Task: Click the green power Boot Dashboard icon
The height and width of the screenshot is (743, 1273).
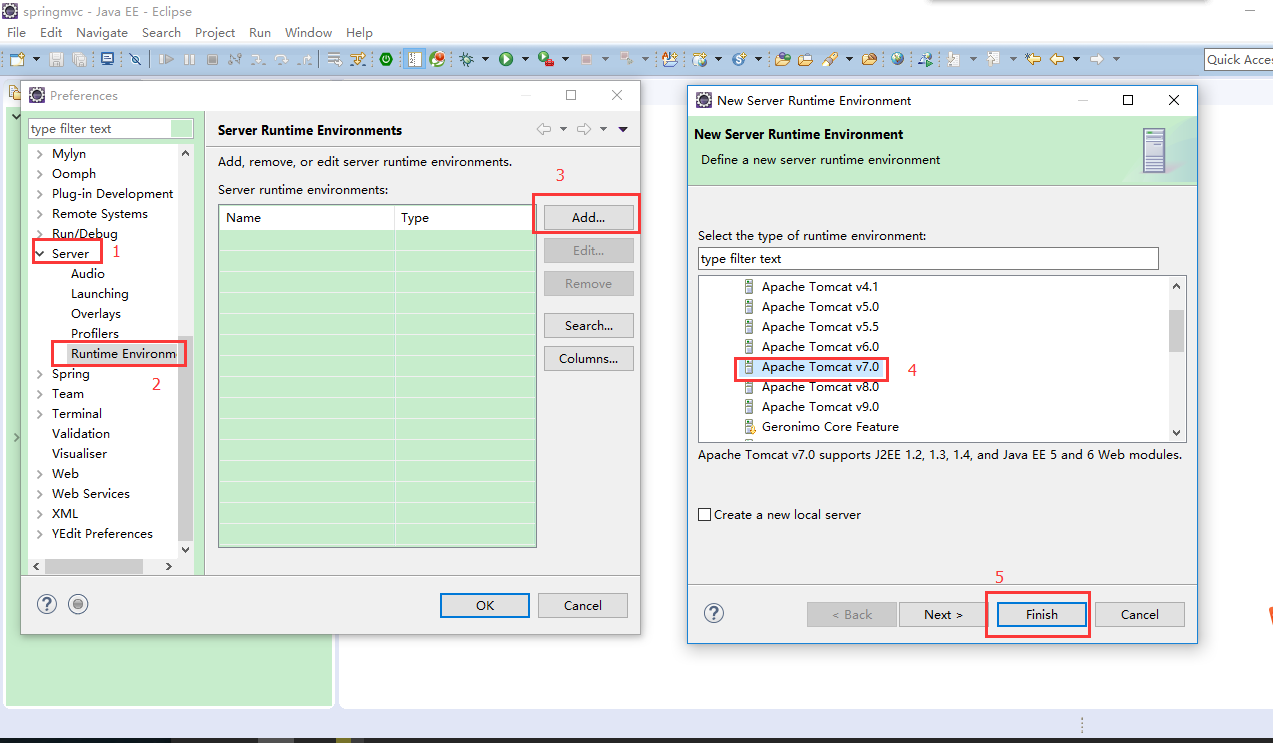Action: click(385, 59)
